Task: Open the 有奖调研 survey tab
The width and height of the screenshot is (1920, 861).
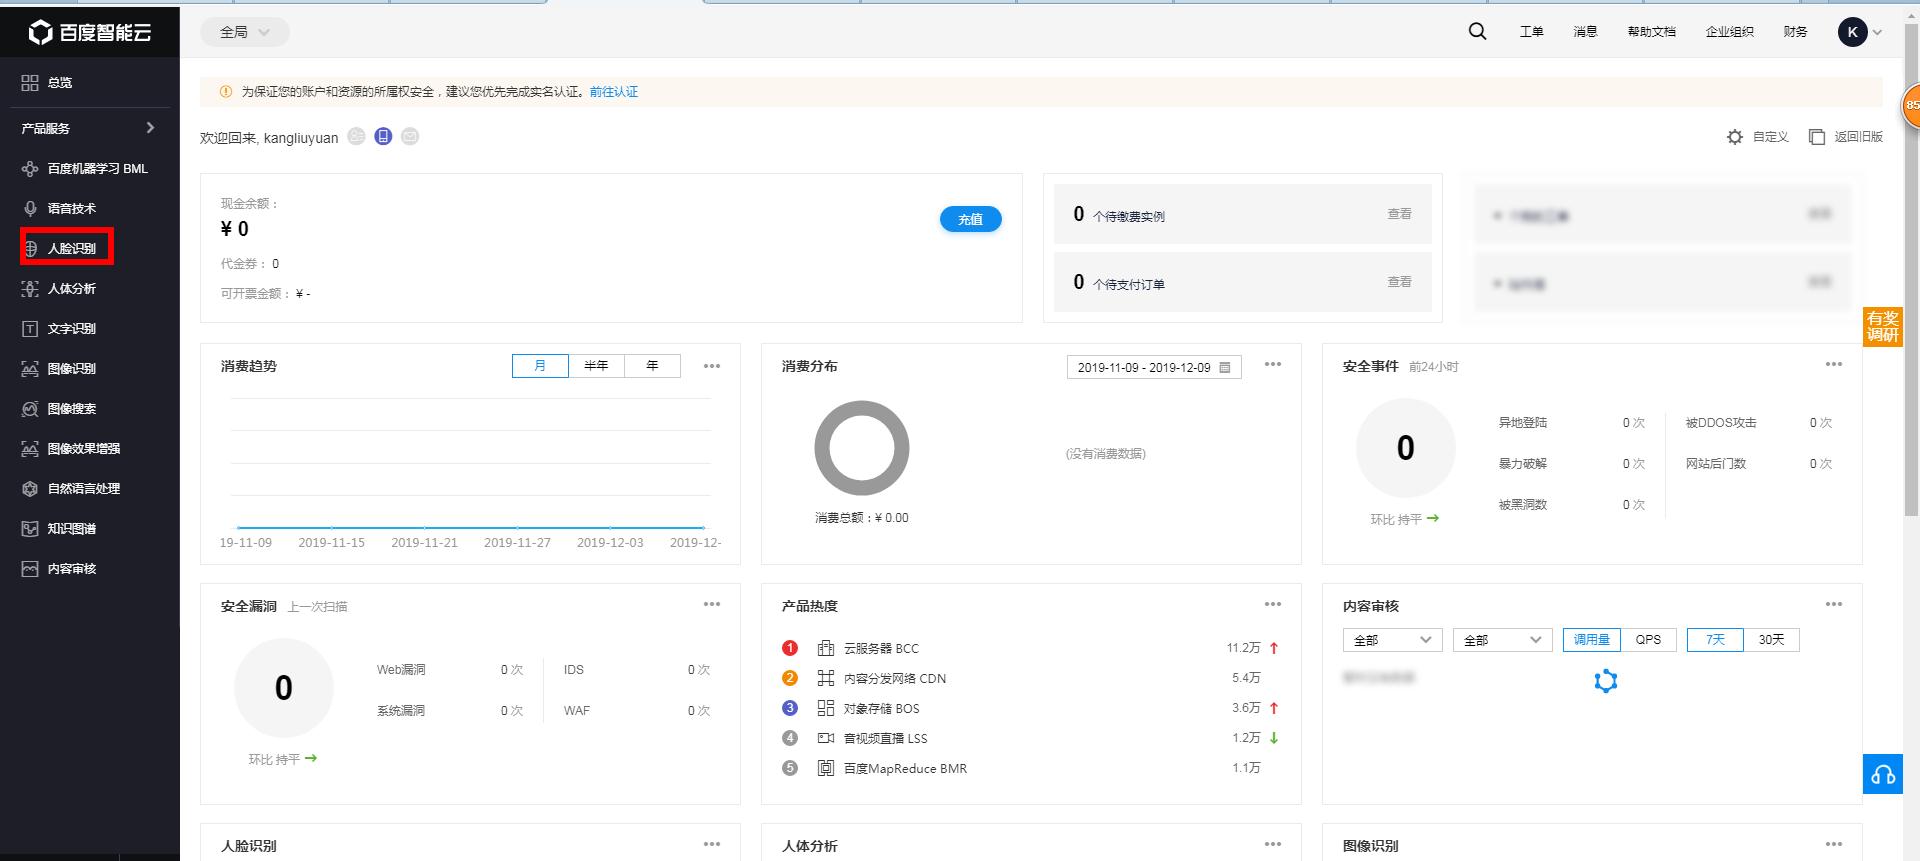Action: click(1882, 327)
